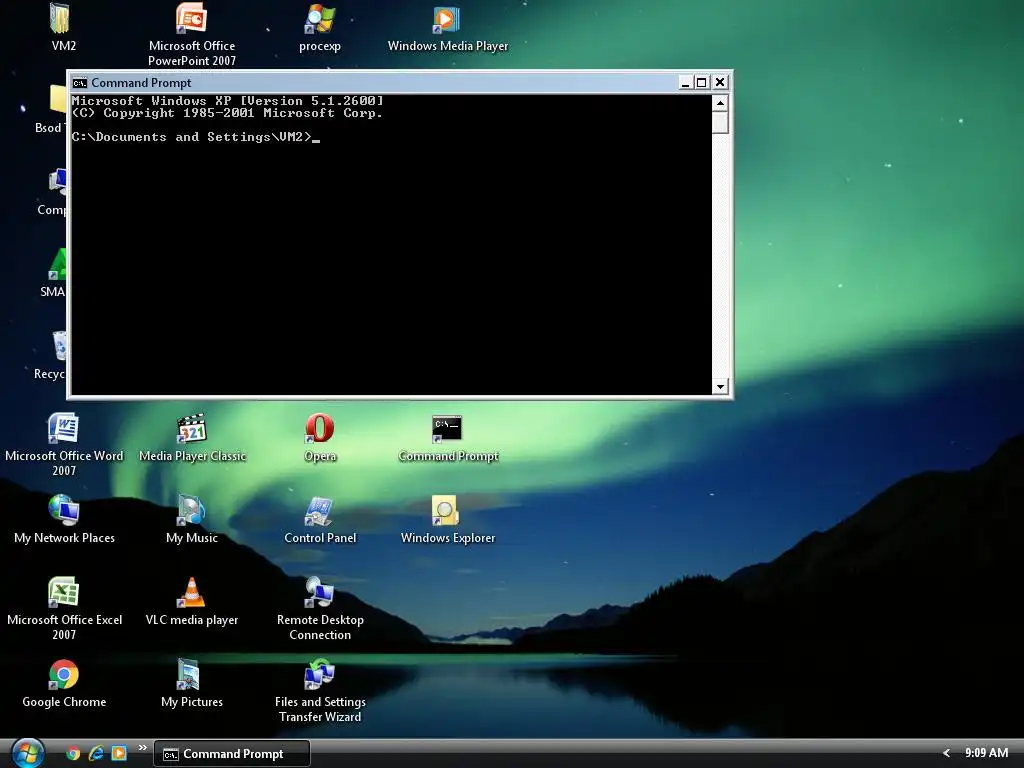Launch Media Player Classic desktop icon
Viewport: 1024px width, 768px height.
pos(191,428)
